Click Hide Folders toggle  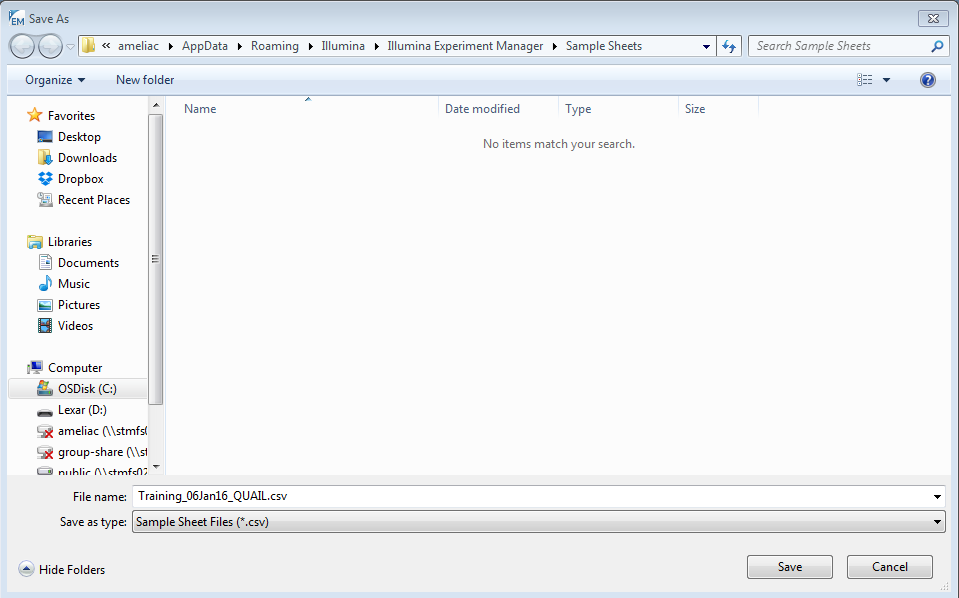(x=62, y=569)
